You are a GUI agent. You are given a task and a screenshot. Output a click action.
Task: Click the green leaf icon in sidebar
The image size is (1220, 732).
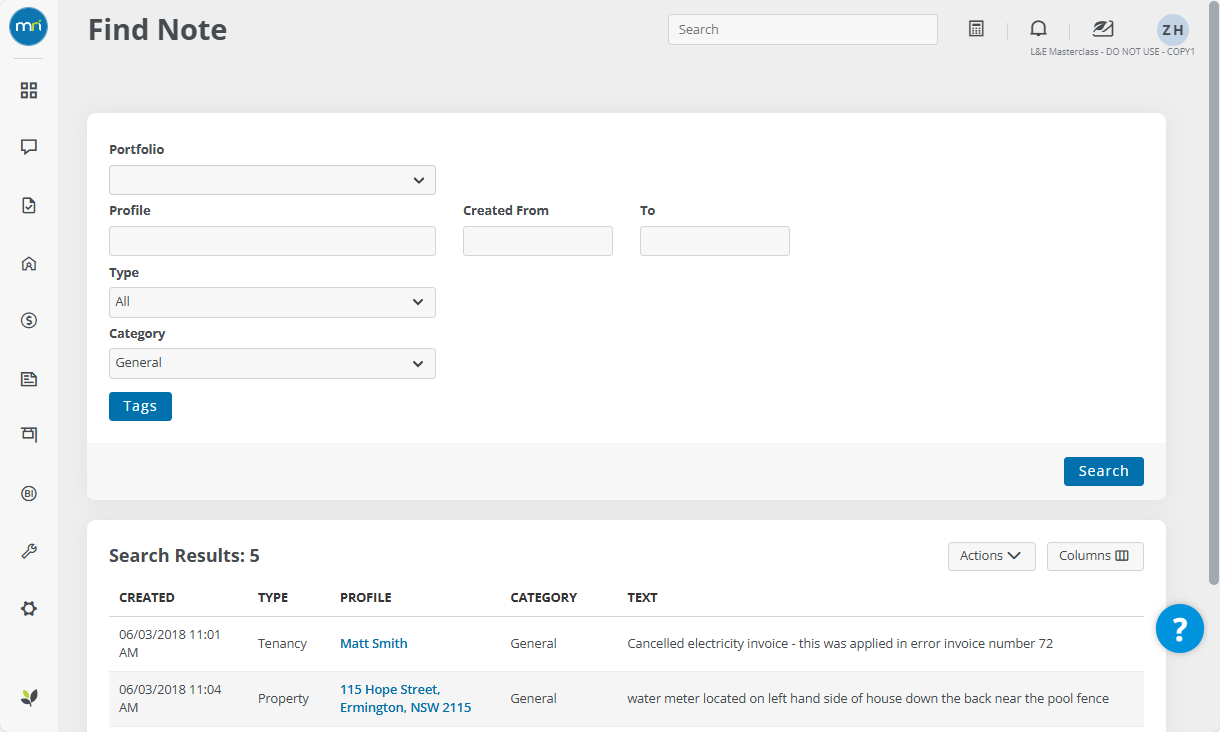click(29, 697)
